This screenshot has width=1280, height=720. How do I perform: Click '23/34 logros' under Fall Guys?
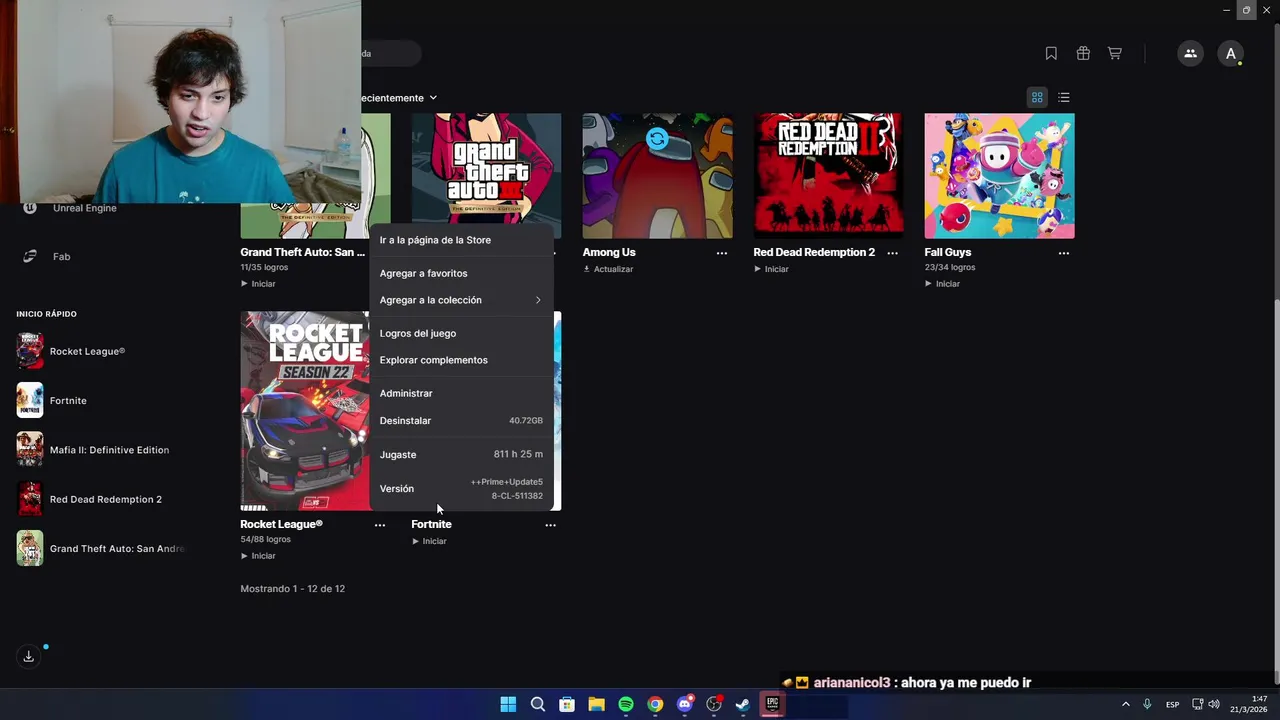point(950,268)
